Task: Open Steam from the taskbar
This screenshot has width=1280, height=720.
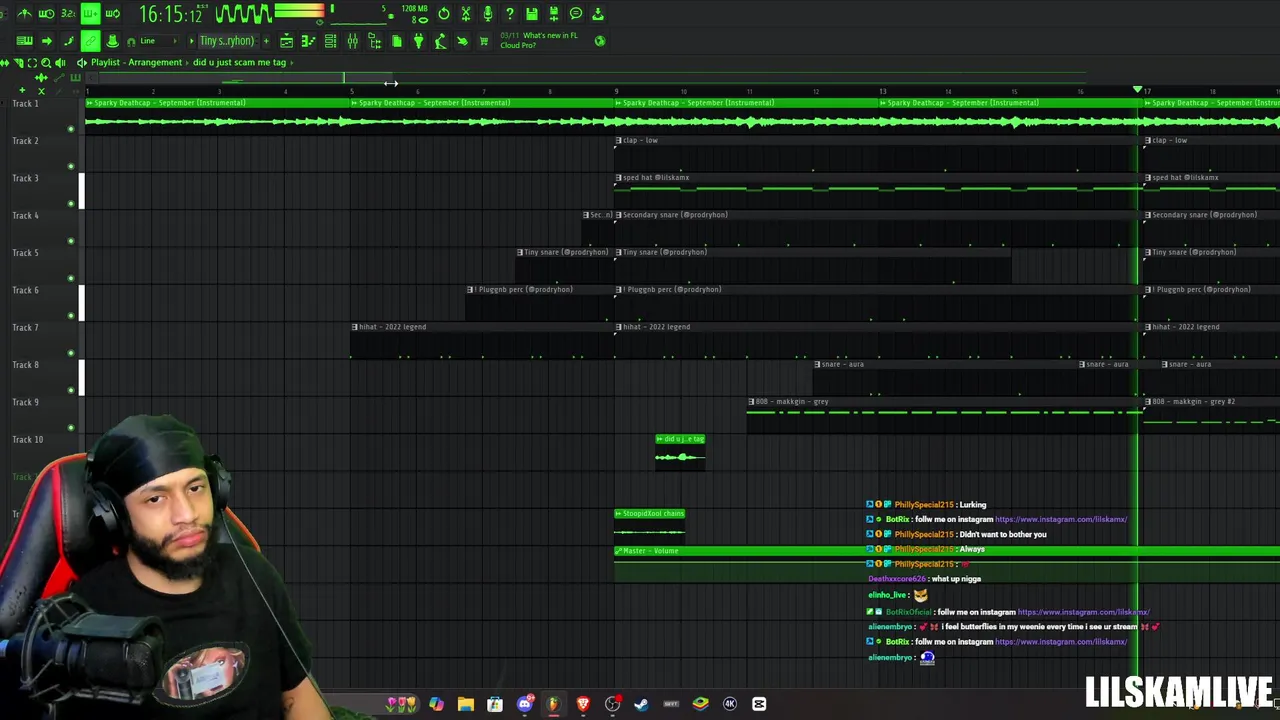Action: (641, 704)
